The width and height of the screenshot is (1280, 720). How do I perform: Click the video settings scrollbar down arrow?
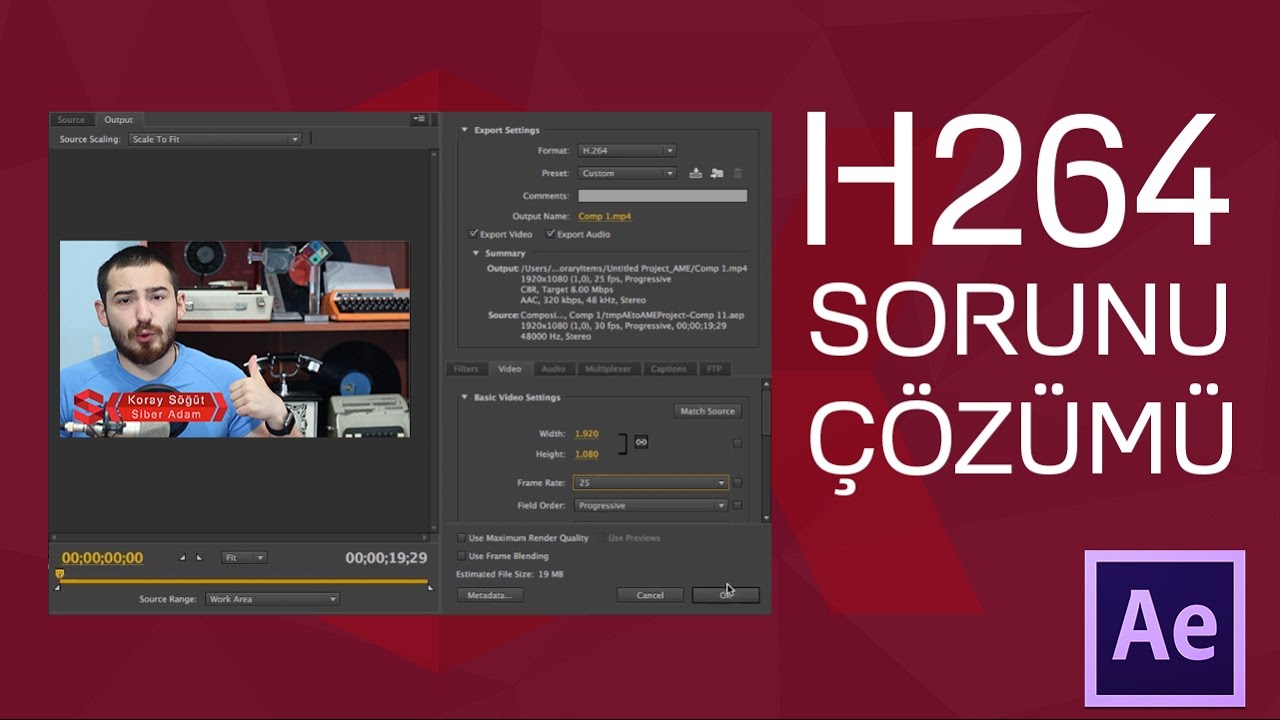766,517
